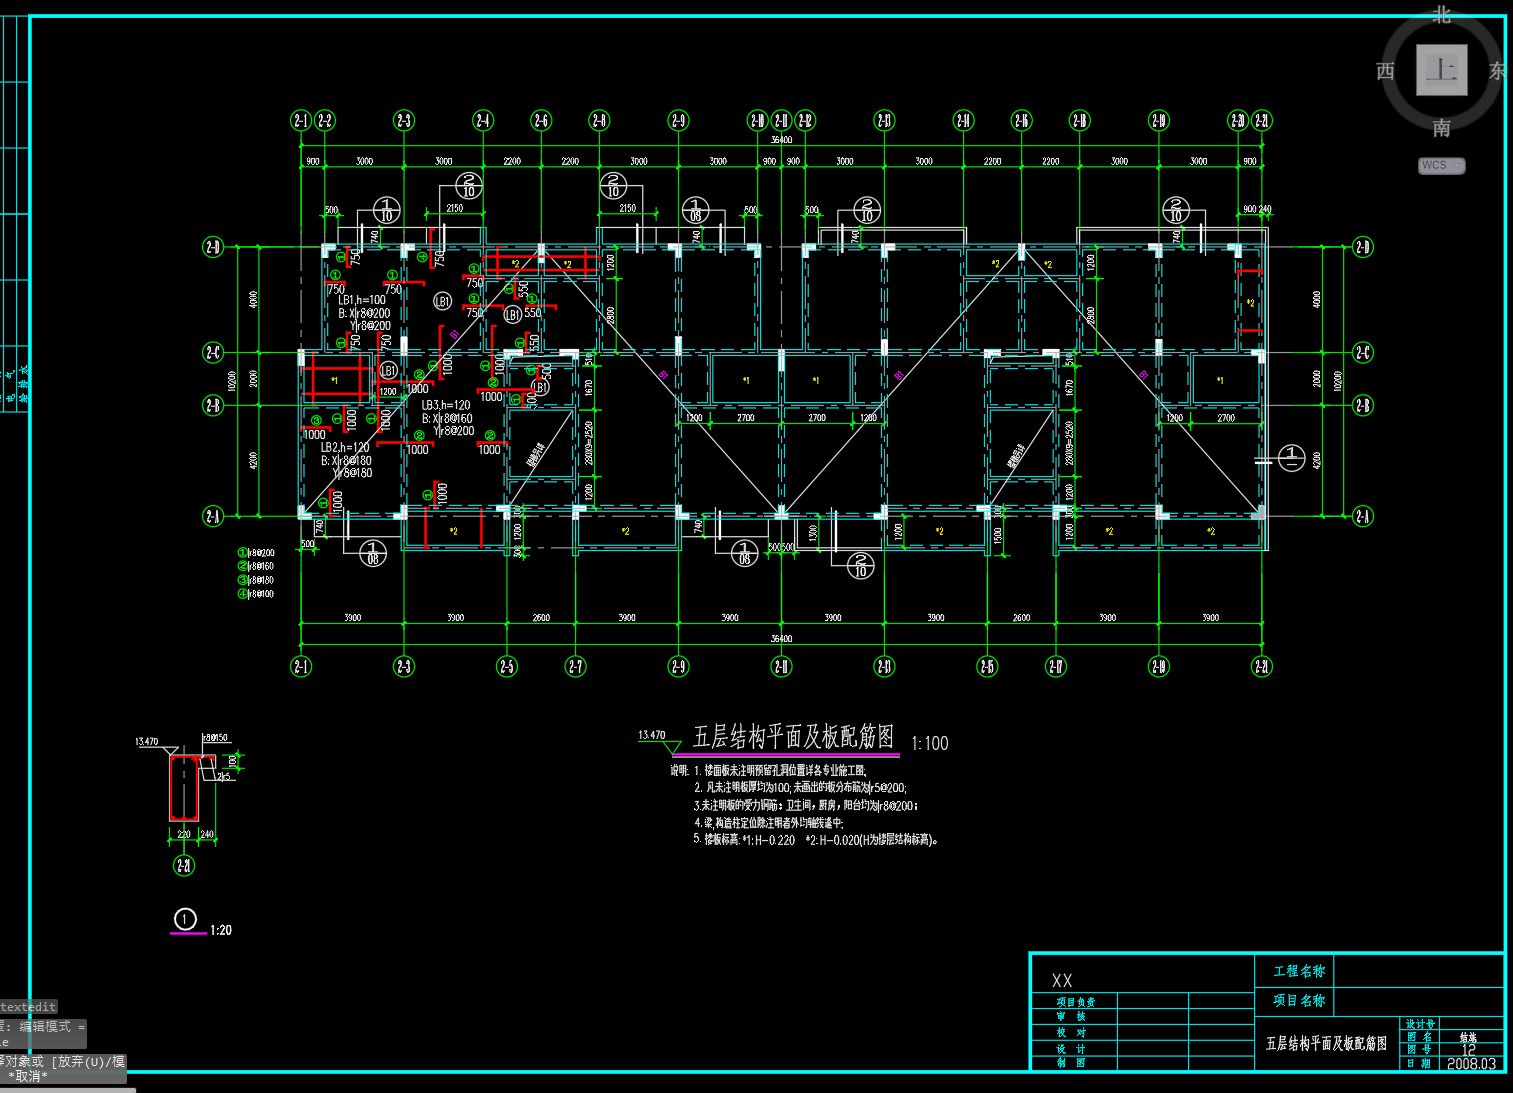Click the 南 compass label on ViewCube

1441,128
